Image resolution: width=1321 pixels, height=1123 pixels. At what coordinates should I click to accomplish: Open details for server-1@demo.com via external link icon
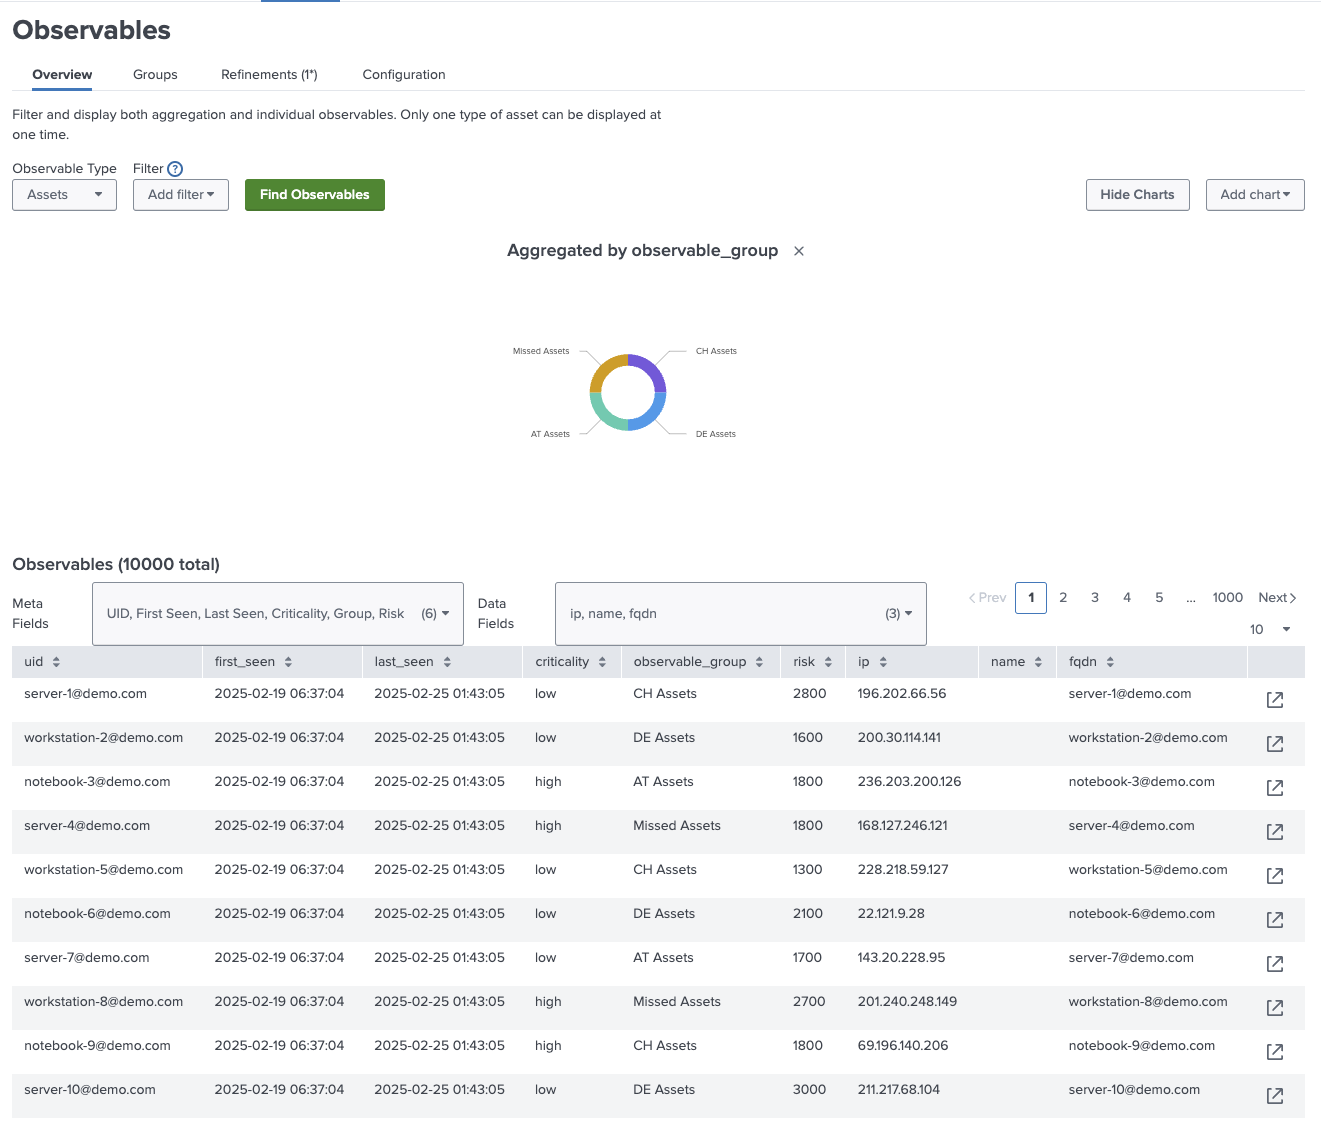tap(1274, 699)
